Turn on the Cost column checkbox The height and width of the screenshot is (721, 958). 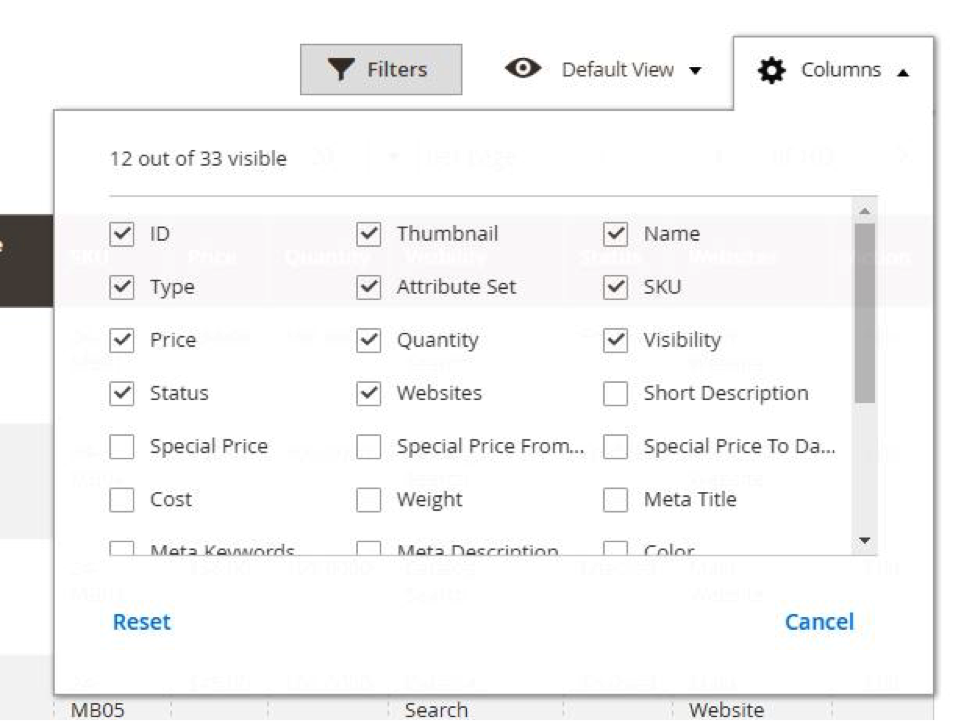pos(122,500)
